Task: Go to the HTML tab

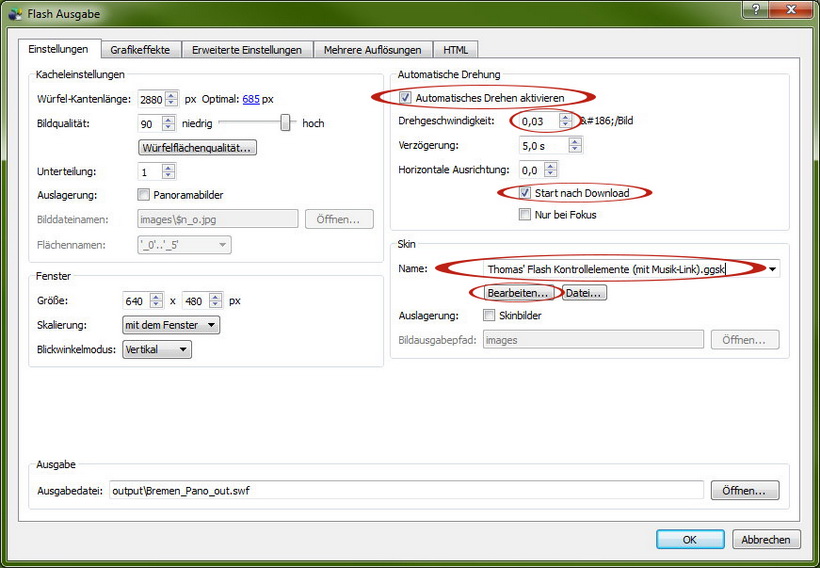Action: point(455,49)
